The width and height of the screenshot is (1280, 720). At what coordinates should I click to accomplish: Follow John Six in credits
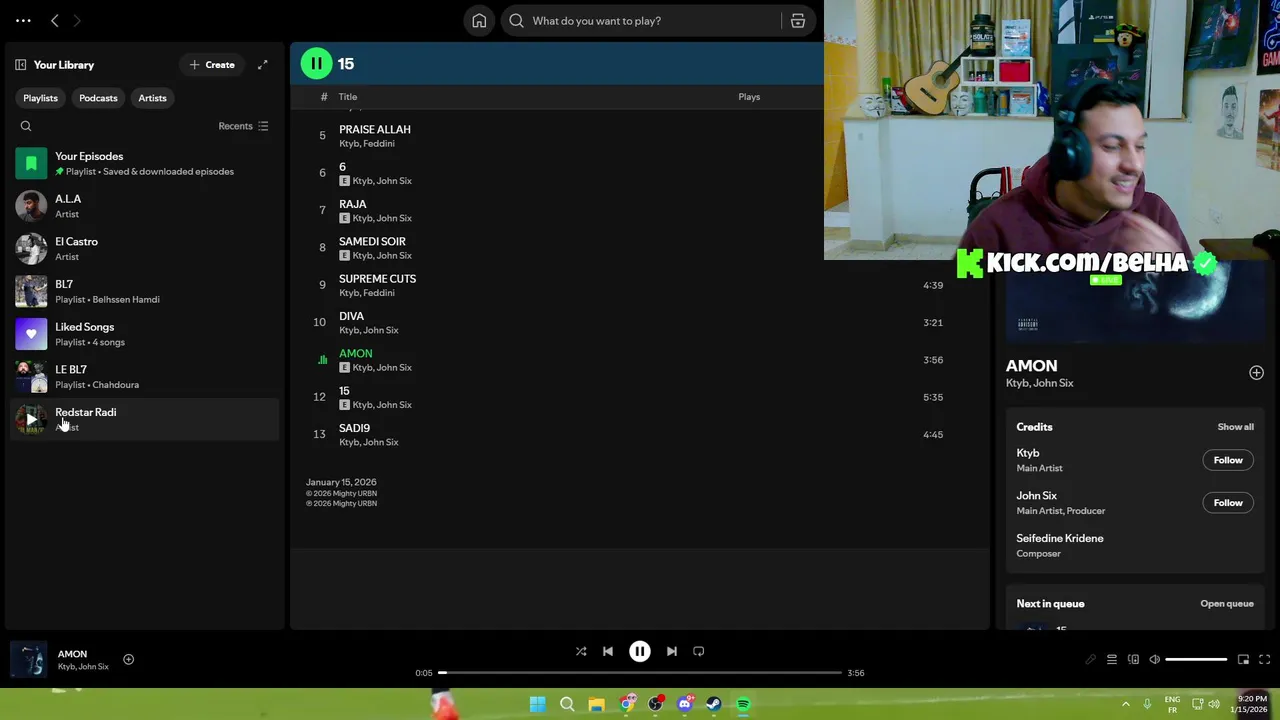pyautogui.click(x=1228, y=503)
